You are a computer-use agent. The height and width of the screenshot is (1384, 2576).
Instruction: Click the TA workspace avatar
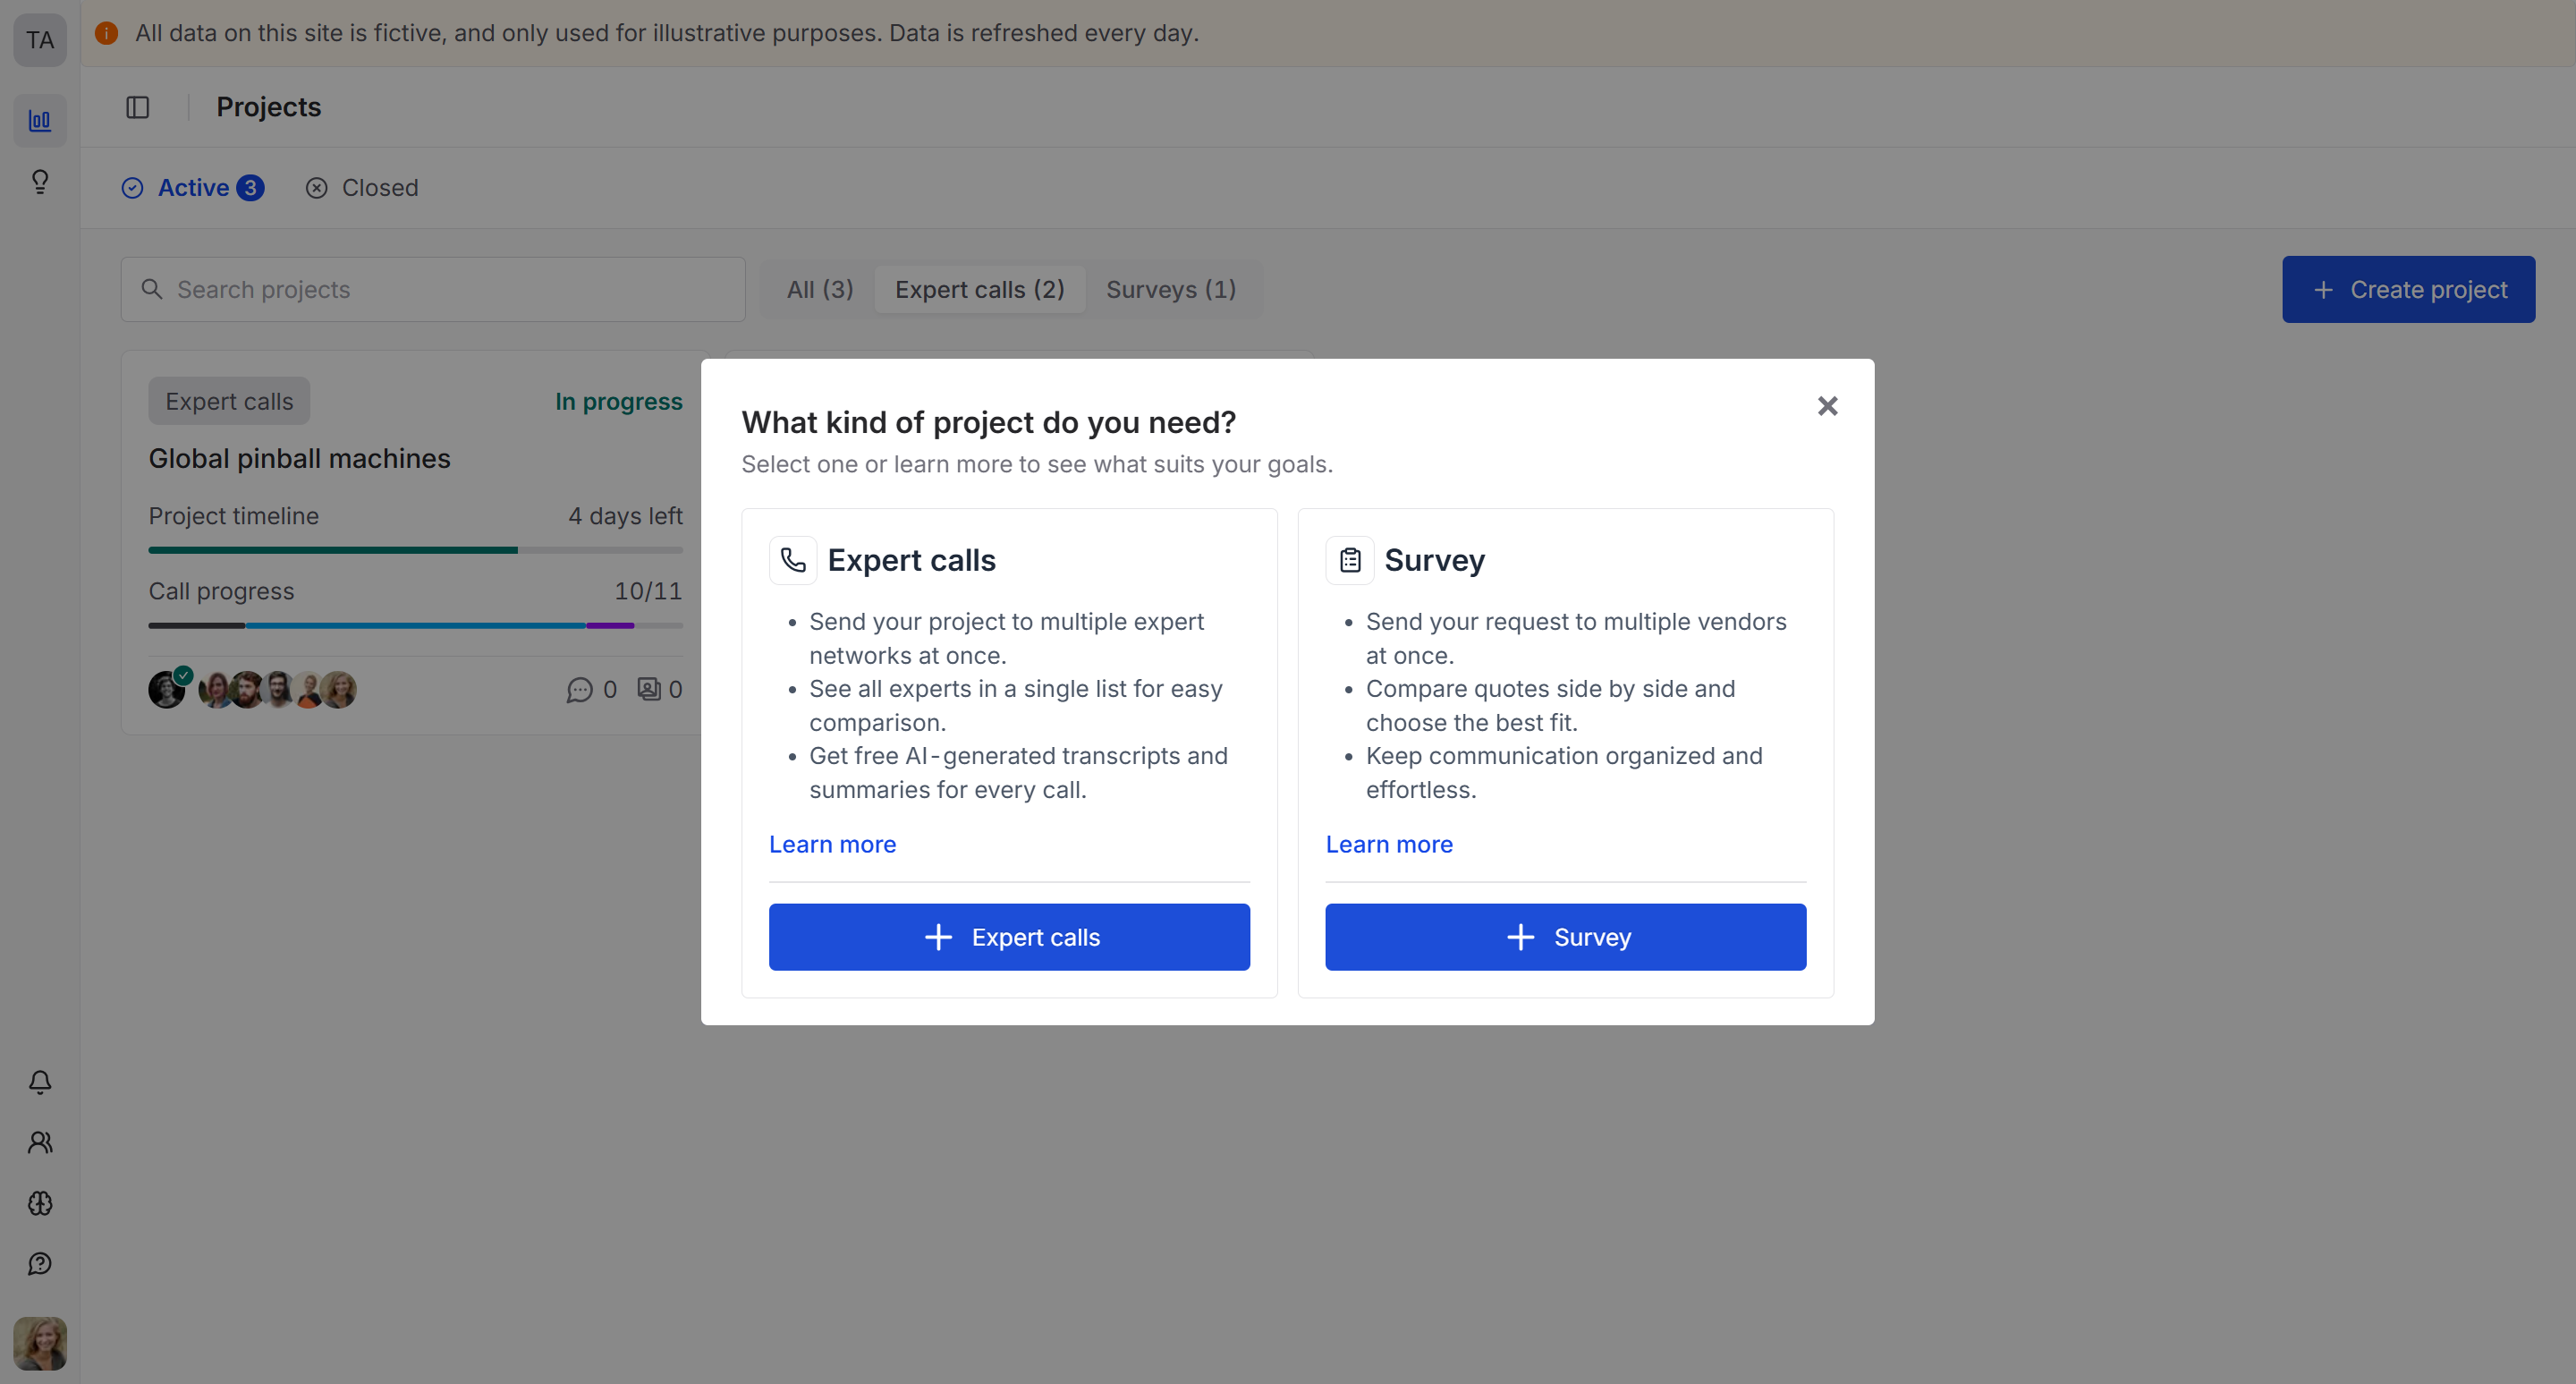40,40
